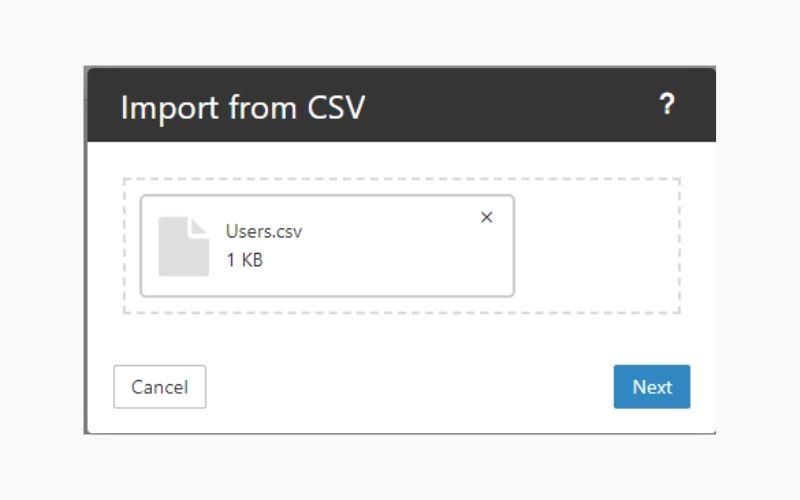The height and width of the screenshot is (500, 800).
Task: Click the 1 KB file size label
Action: tap(244, 261)
